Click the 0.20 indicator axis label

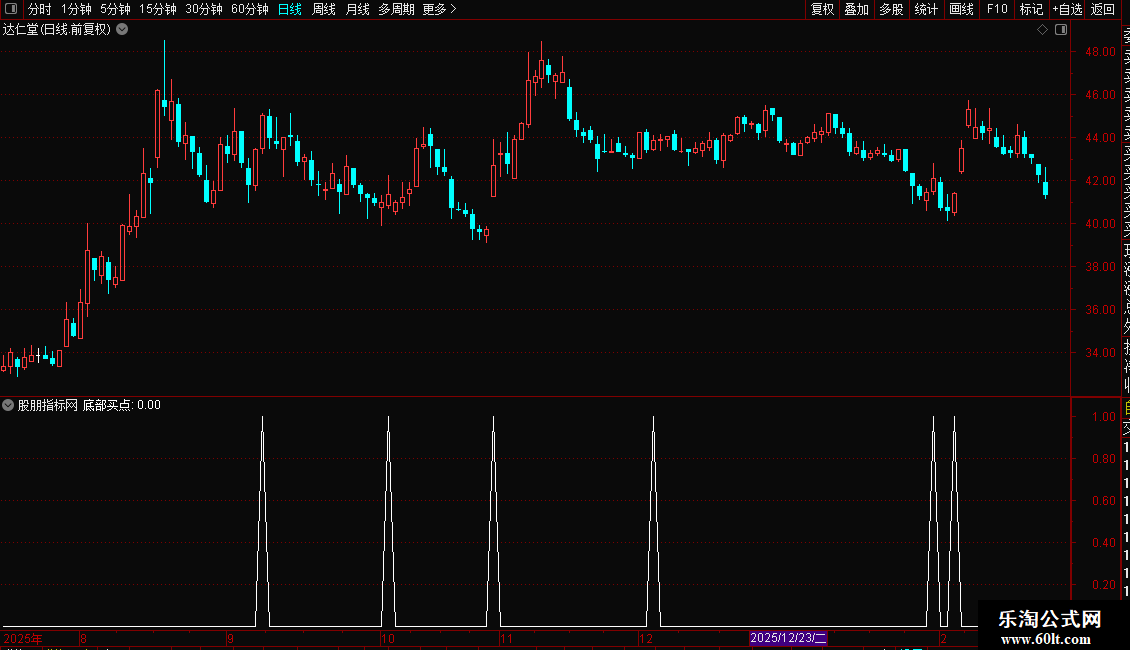point(1104,584)
